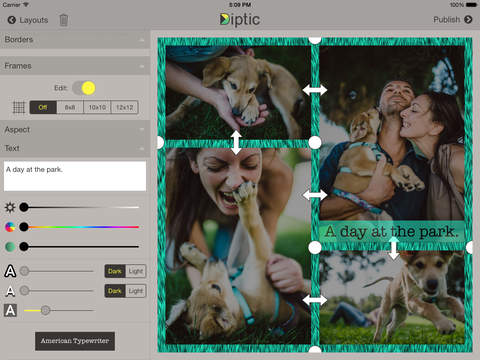Select Dark for text shadow

click(115, 291)
